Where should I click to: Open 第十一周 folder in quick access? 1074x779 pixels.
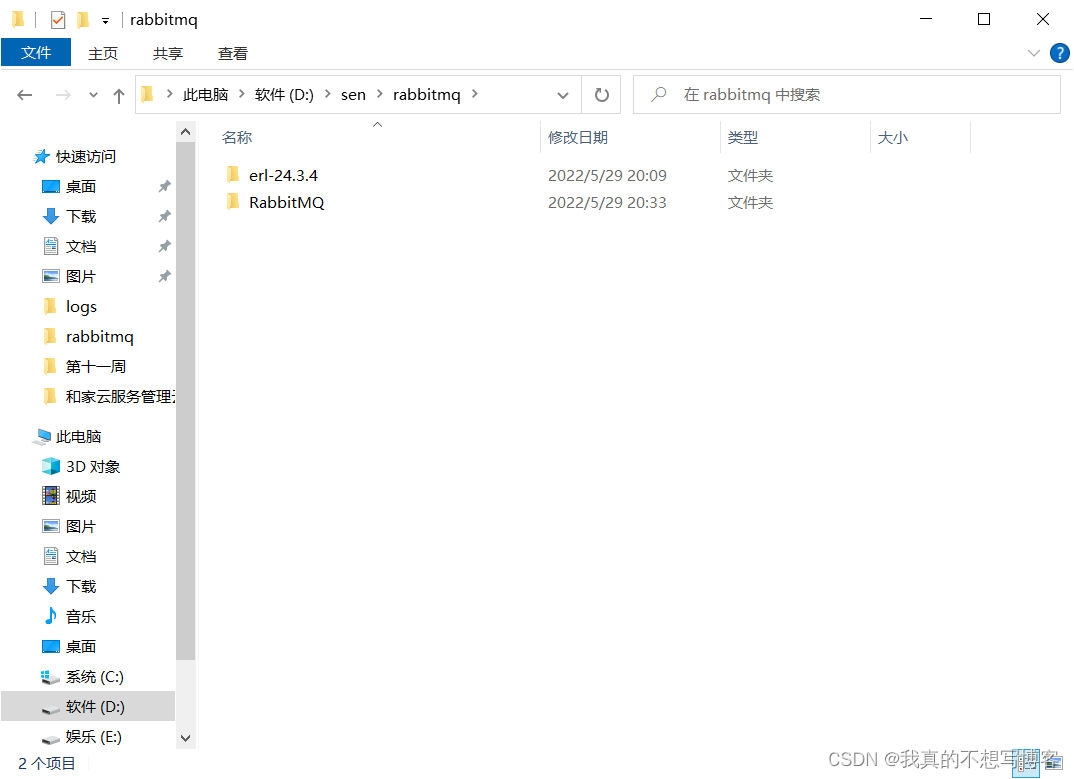(x=95, y=367)
